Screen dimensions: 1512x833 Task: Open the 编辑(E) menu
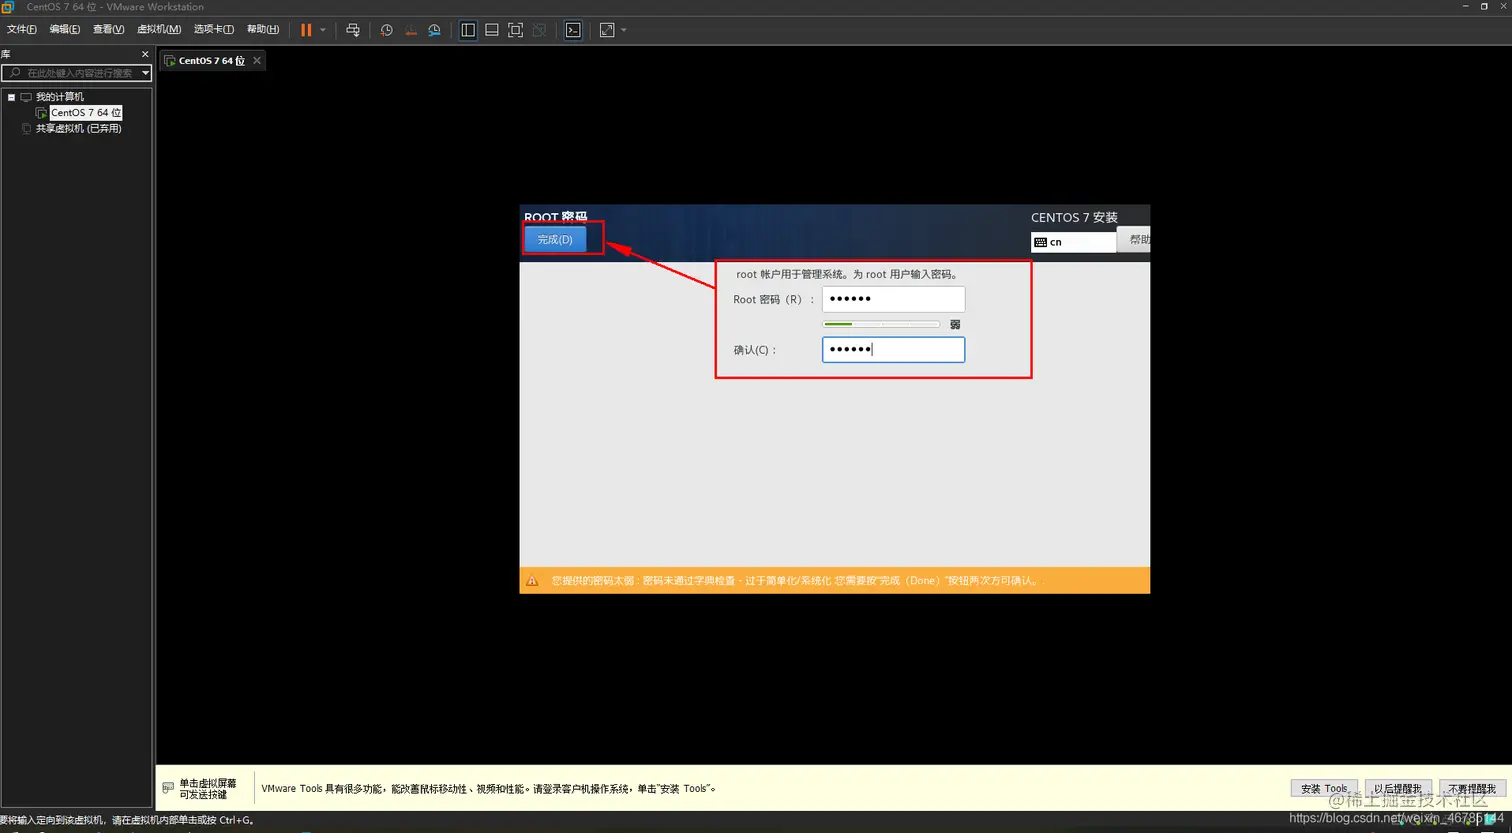[65, 29]
